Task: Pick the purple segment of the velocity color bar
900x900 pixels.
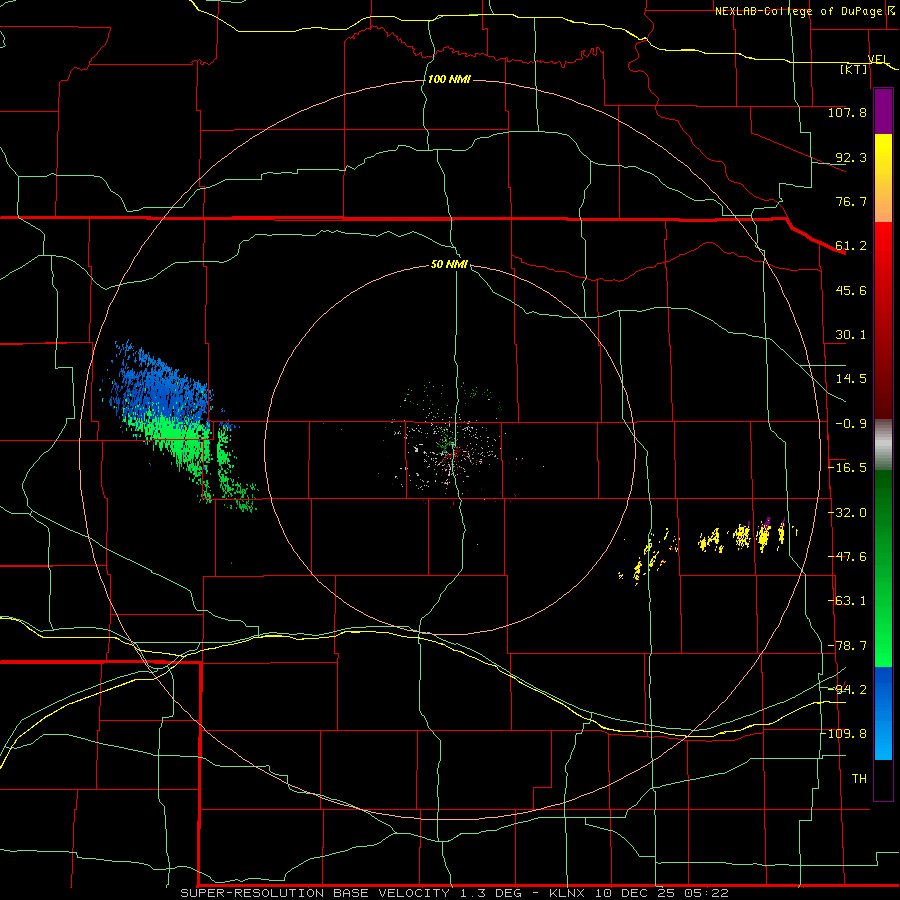Action: [883, 112]
